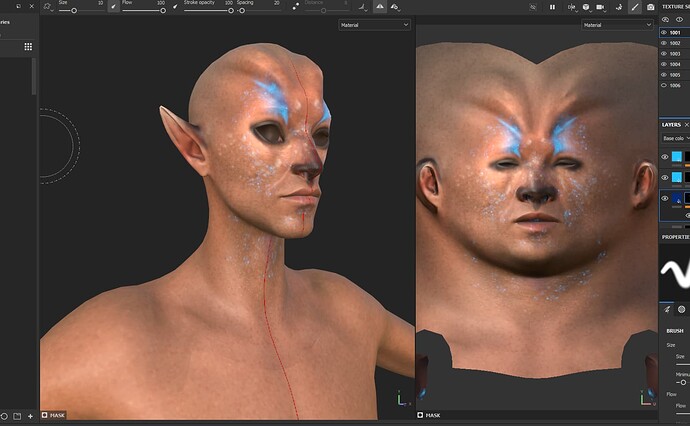This screenshot has width=690, height=426.
Task: Adjust the Spacing slider handle
Action: (x=242, y=11)
